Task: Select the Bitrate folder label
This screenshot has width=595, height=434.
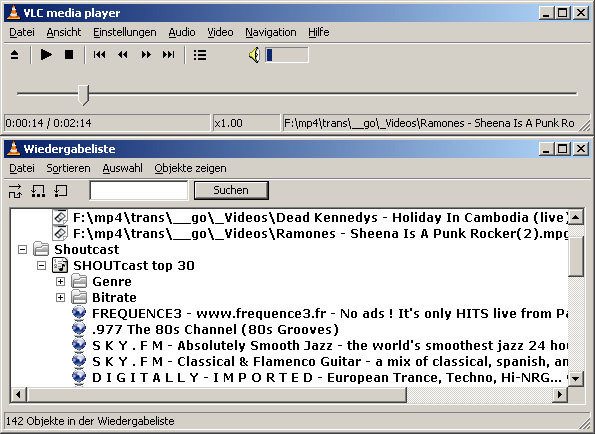Action: click(114, 297)
